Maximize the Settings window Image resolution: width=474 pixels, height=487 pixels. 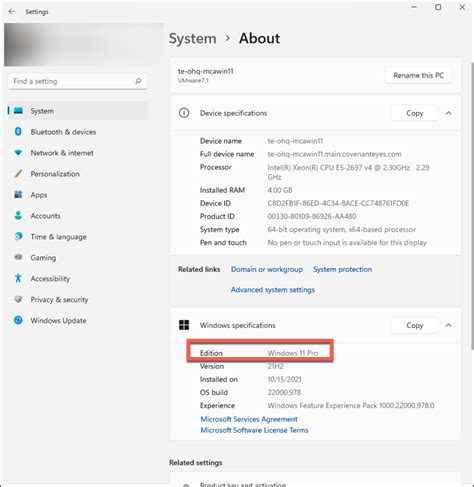pyautogui.click(x=438, y=7)
